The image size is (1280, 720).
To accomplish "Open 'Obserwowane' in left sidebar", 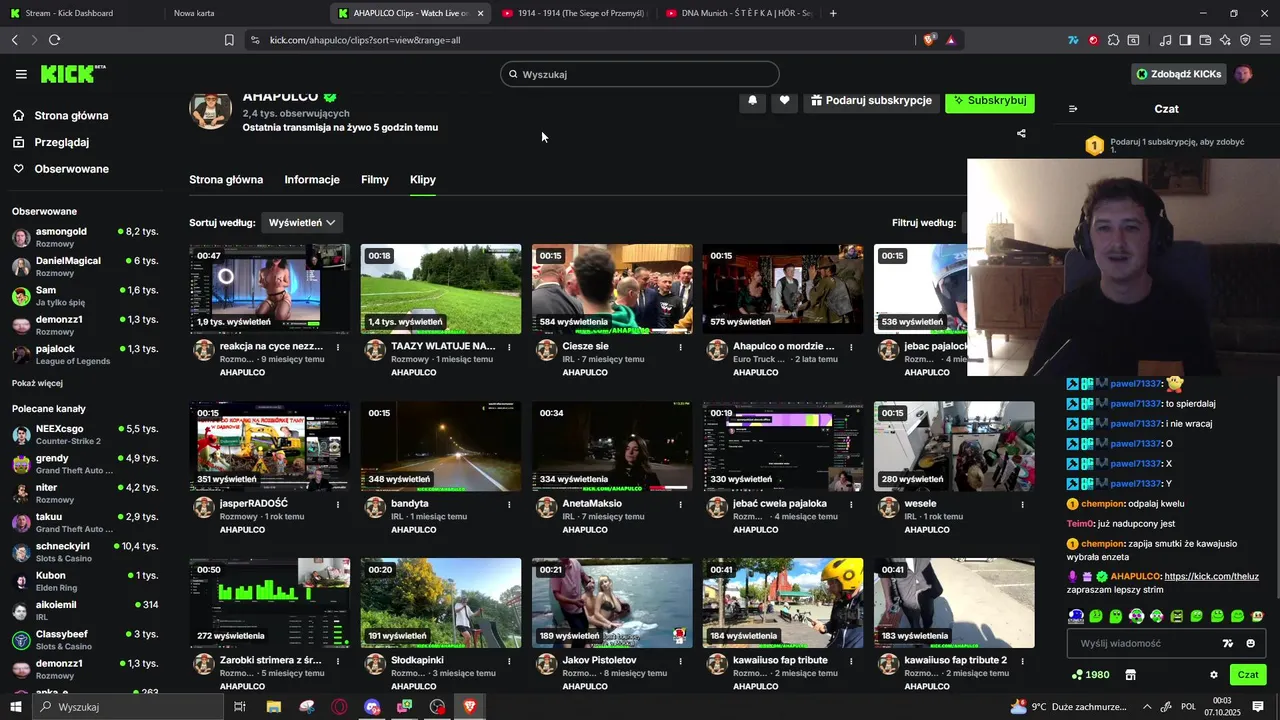I will 61,169.
